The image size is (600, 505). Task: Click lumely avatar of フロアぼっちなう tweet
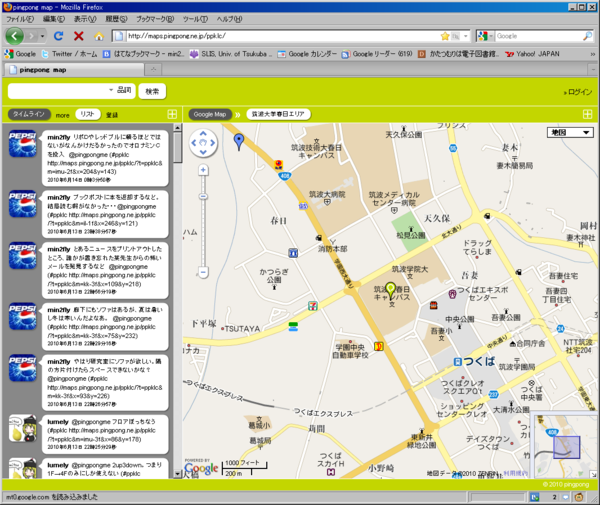(23, 428)
